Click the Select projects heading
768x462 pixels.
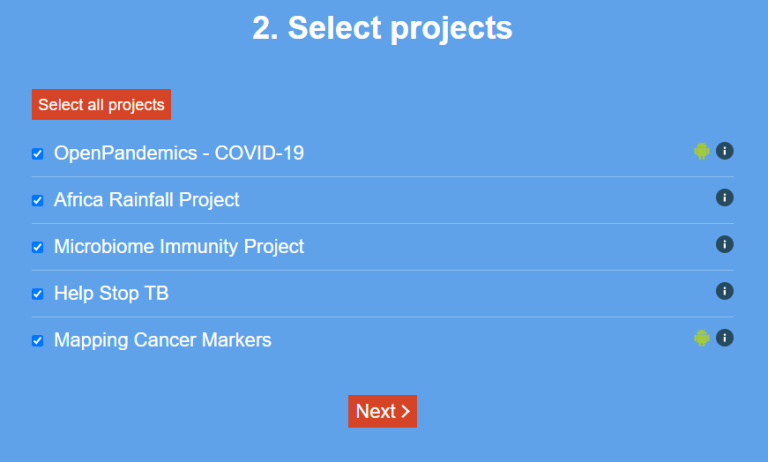click(x=382, y=28)
